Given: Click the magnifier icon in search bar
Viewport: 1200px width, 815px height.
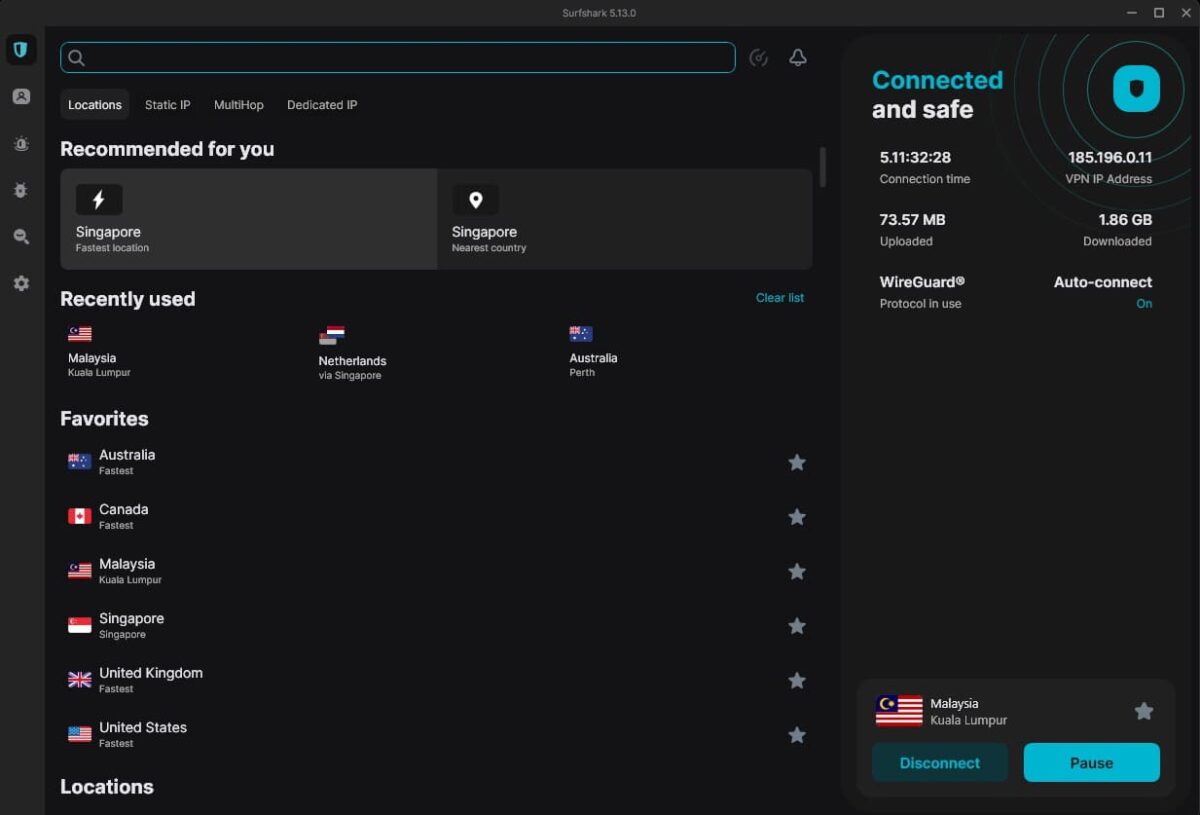Looking at the screenshot, I should coord(77,58).
